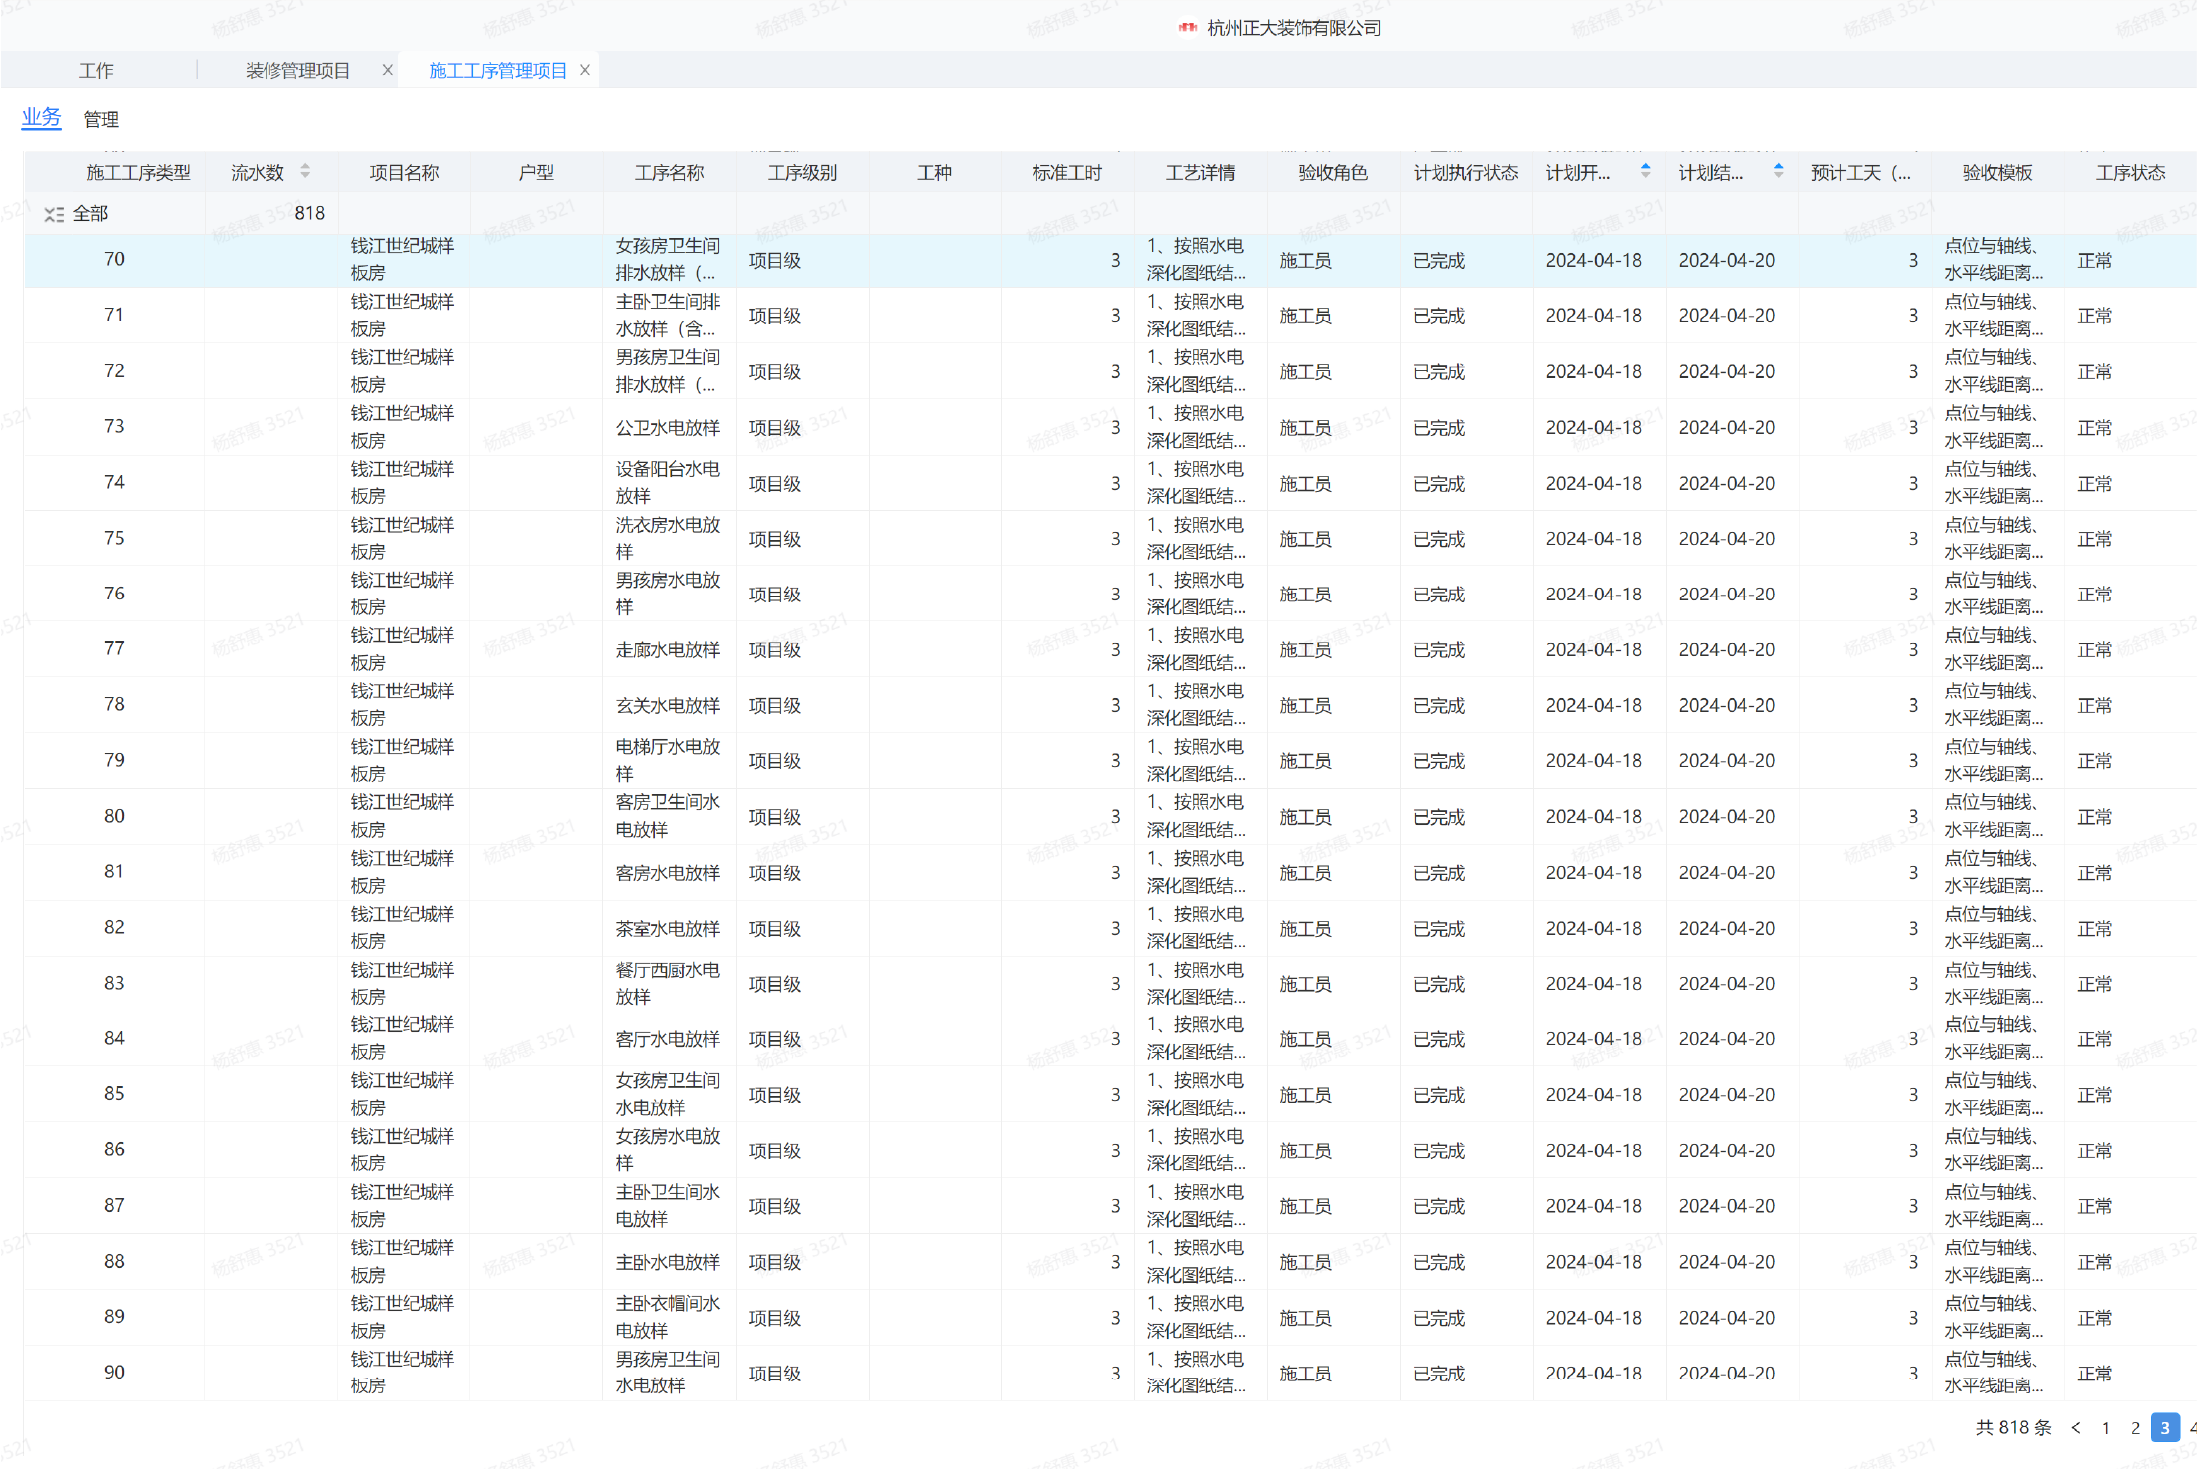Image resolution: width=2197 pixels, height=1470 pixels.
Task: Click current page 3 button
Action: pyautogui.click(x=2165, y=1428)
